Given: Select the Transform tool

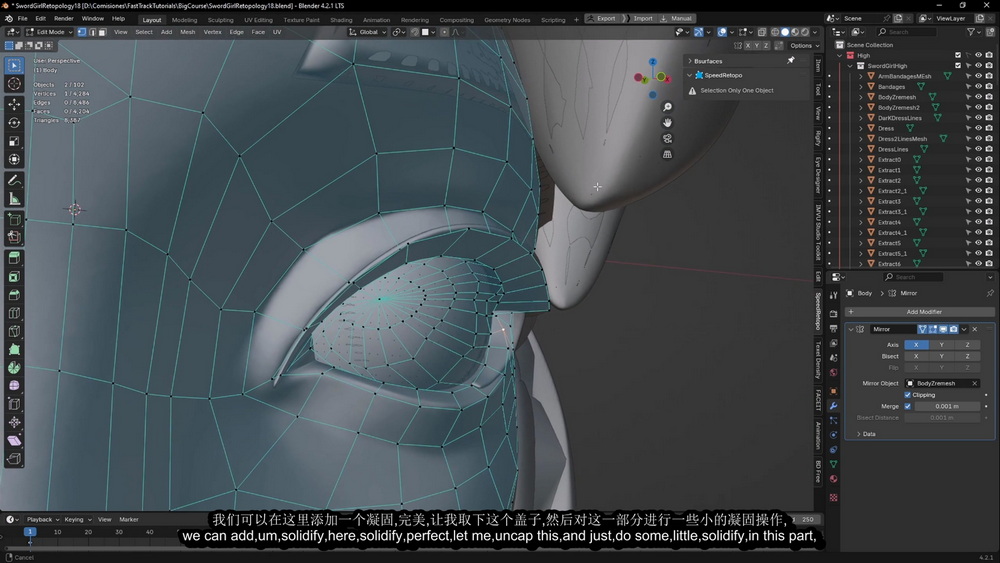Looking at the screenshot, I should [14, 159].
